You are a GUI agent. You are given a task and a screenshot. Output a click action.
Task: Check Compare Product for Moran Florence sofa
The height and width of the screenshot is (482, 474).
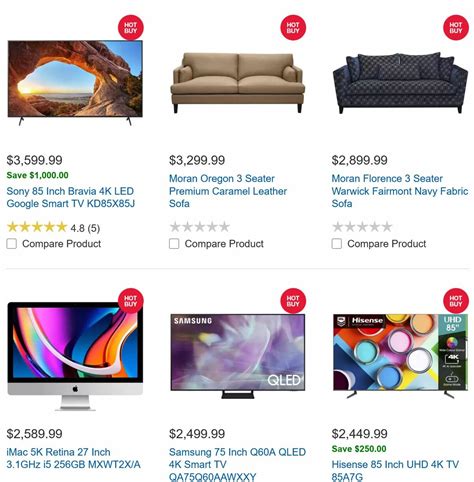coord(337,244)
